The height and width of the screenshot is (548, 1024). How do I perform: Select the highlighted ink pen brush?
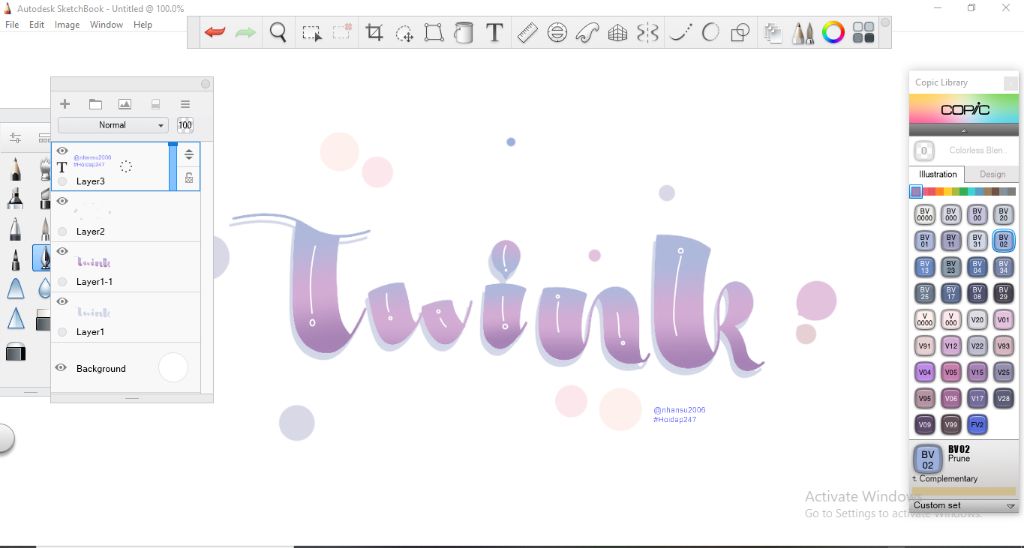[x=42, y=258]
